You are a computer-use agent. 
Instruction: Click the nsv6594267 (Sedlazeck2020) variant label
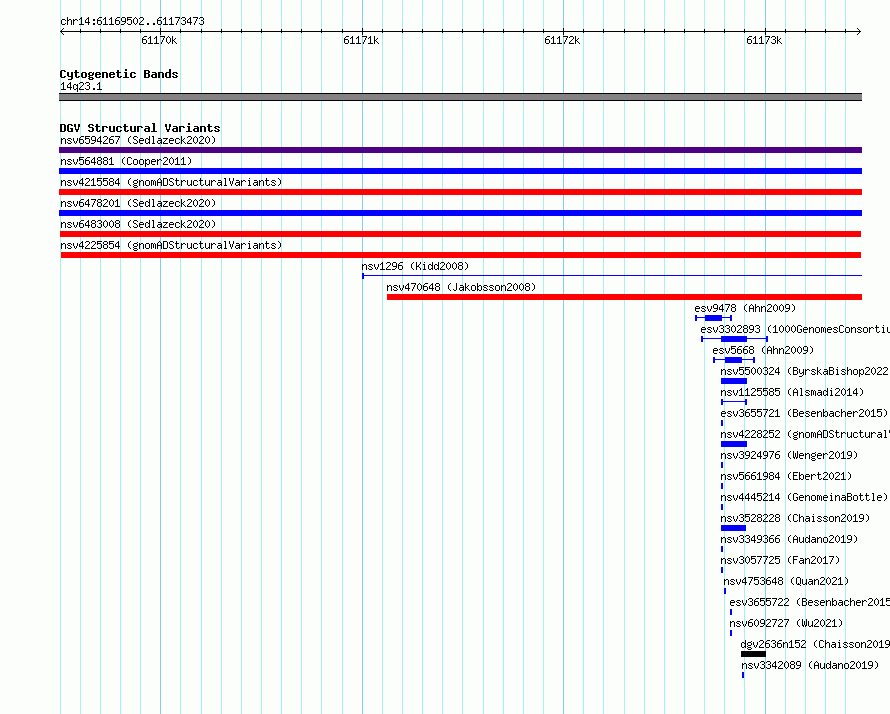coord(138,140)
